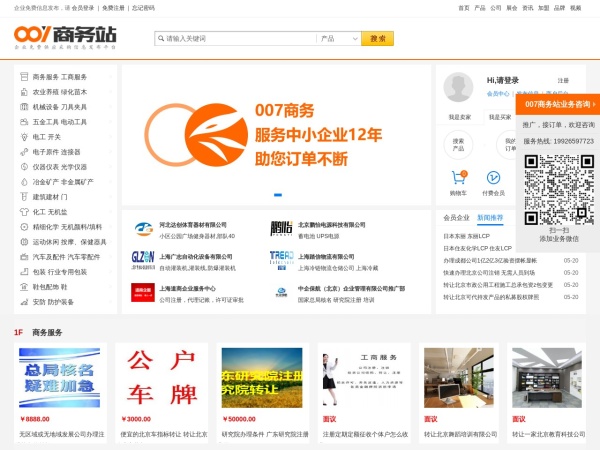Open the 产品 search type dropdown

338,39
